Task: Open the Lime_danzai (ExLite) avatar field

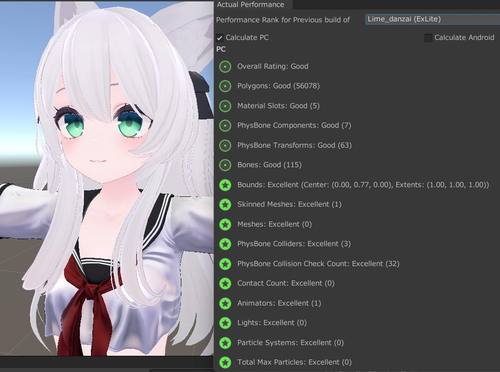Action: 433,19
